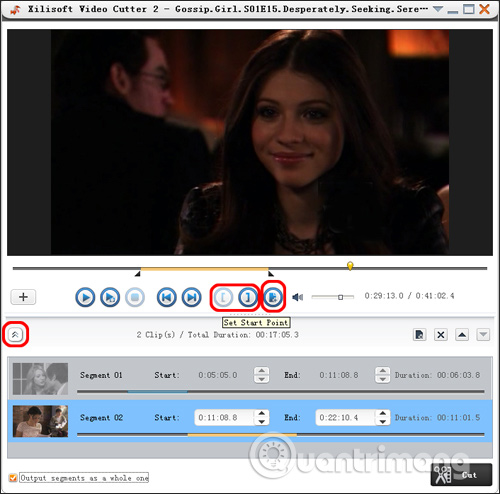500x494 pixels.
Task: Select the Segment 02 thumbnail
Action: pyautogui.click(x=40, y=421)
